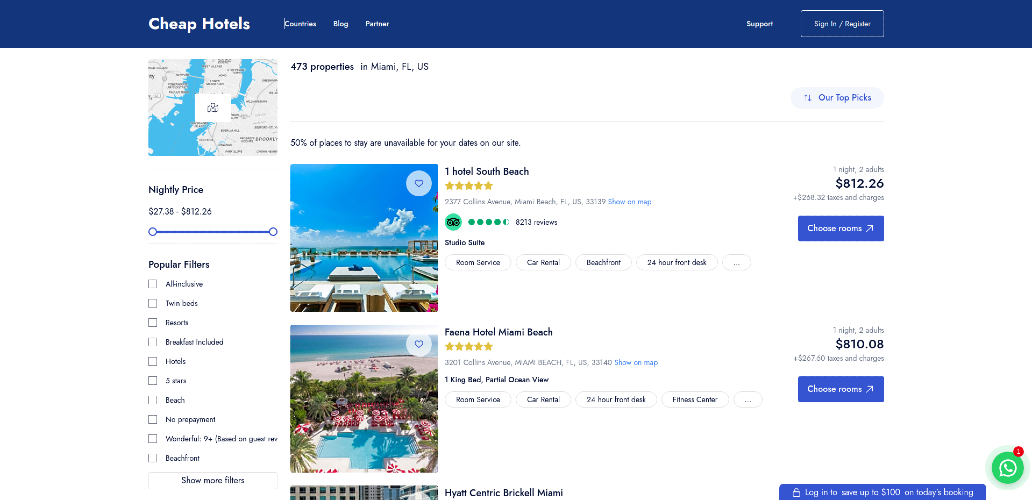Screen dimensions: 1032x500
Task: Click the minimum nightly price slider handle
Action: [153, 232]
